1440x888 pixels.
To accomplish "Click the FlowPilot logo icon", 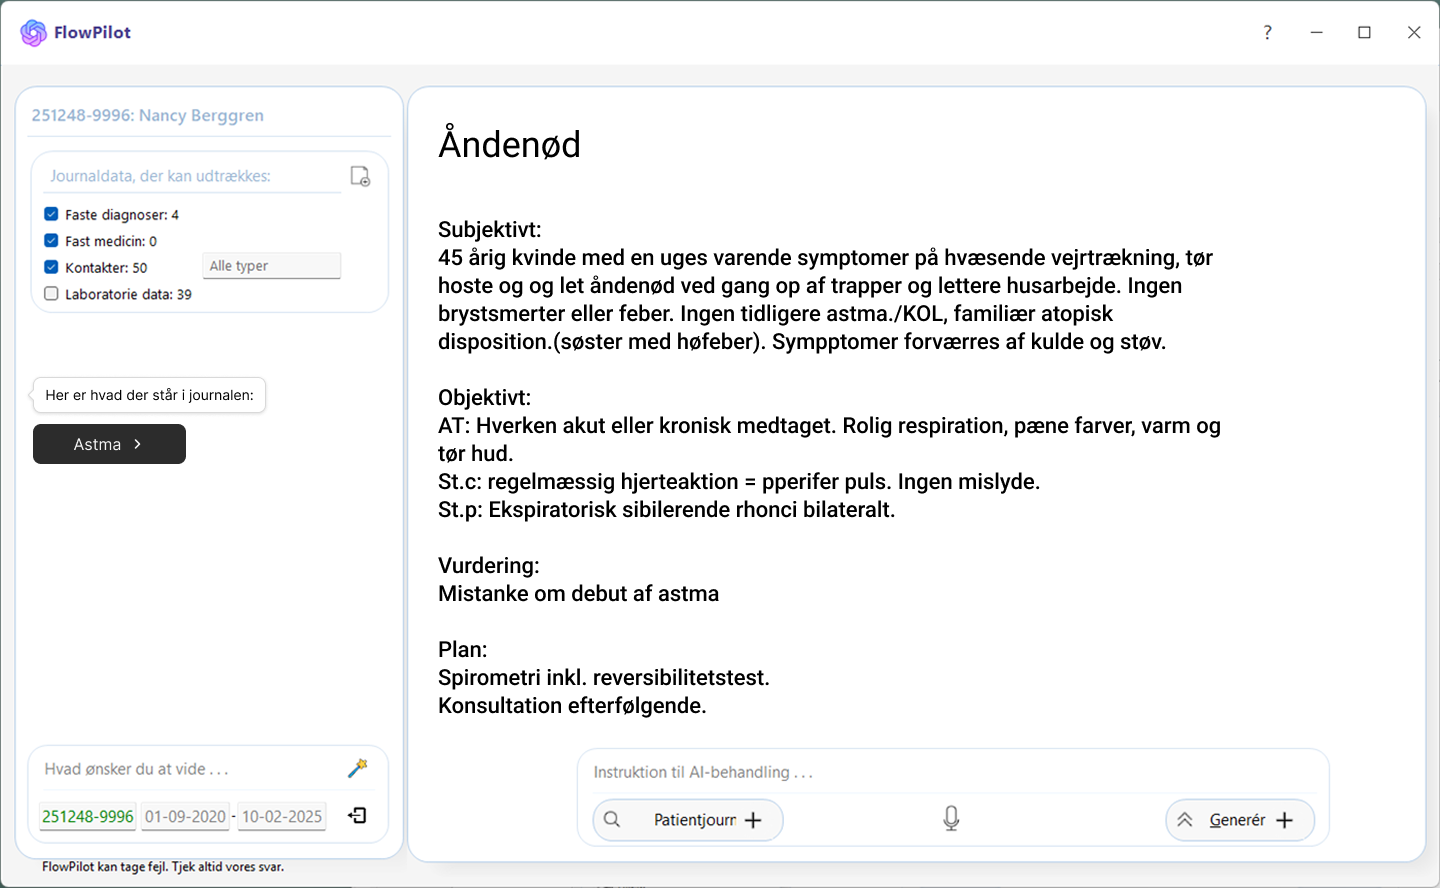I will point(33,33).
